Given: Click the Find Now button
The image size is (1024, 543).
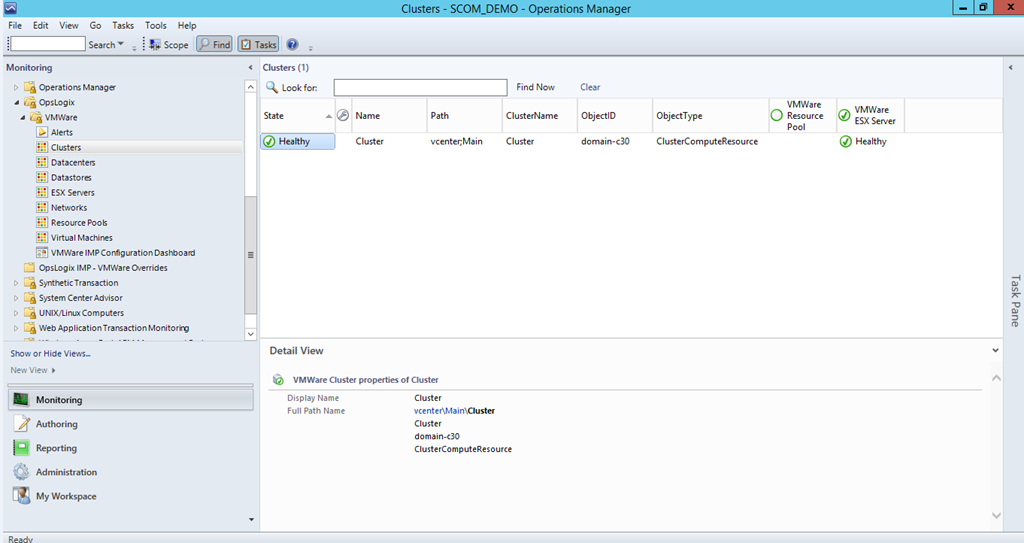Looking at the screenshot, I should click(535, 88).
